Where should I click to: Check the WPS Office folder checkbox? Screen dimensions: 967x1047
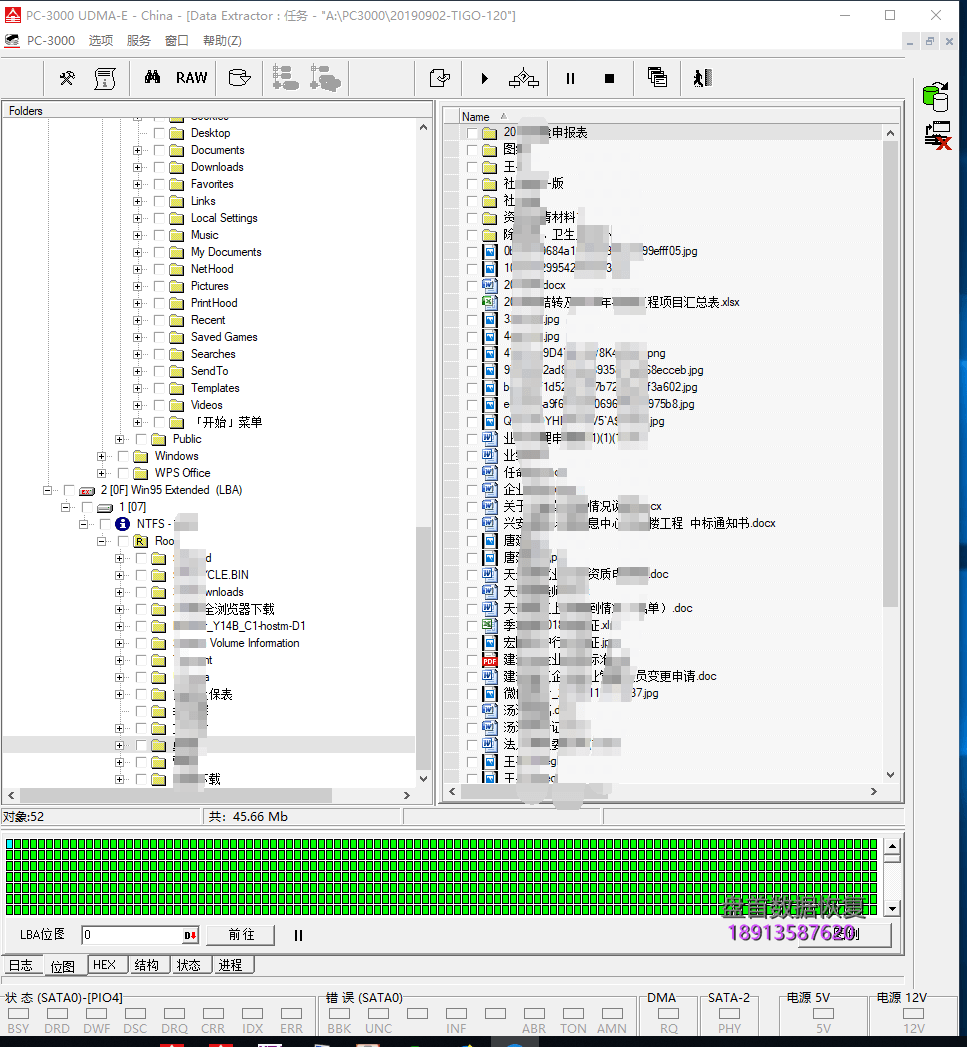tap(123, 473)
